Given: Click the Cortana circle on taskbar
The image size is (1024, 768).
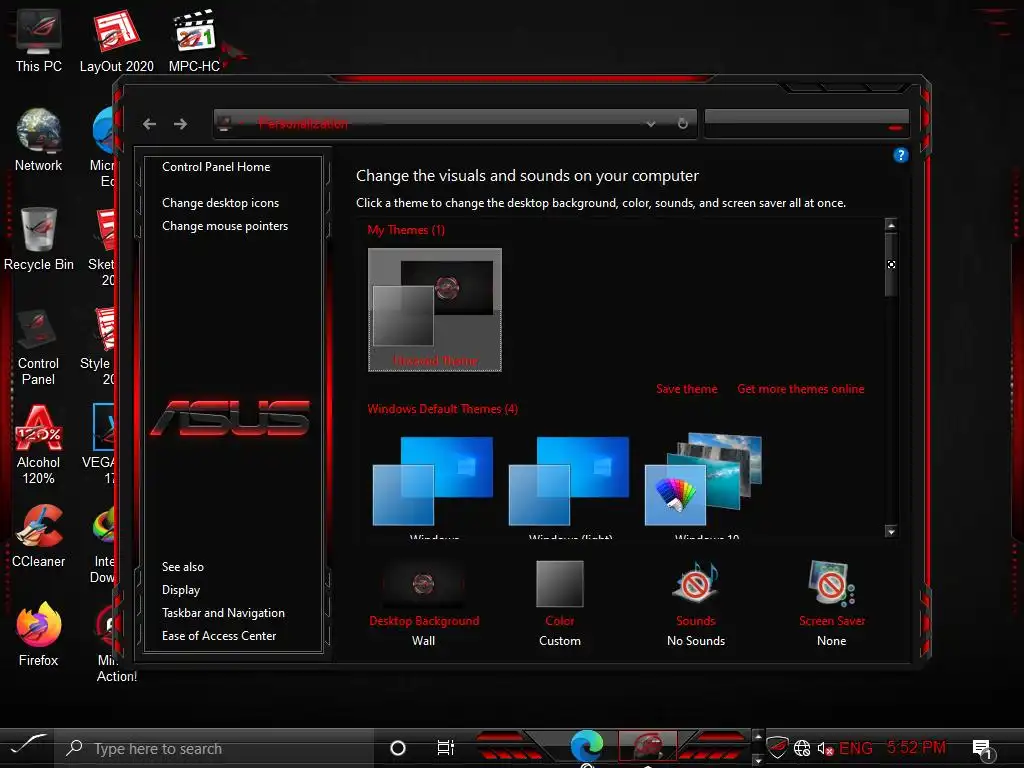Looking at the screenshot, I should (398, 748).
